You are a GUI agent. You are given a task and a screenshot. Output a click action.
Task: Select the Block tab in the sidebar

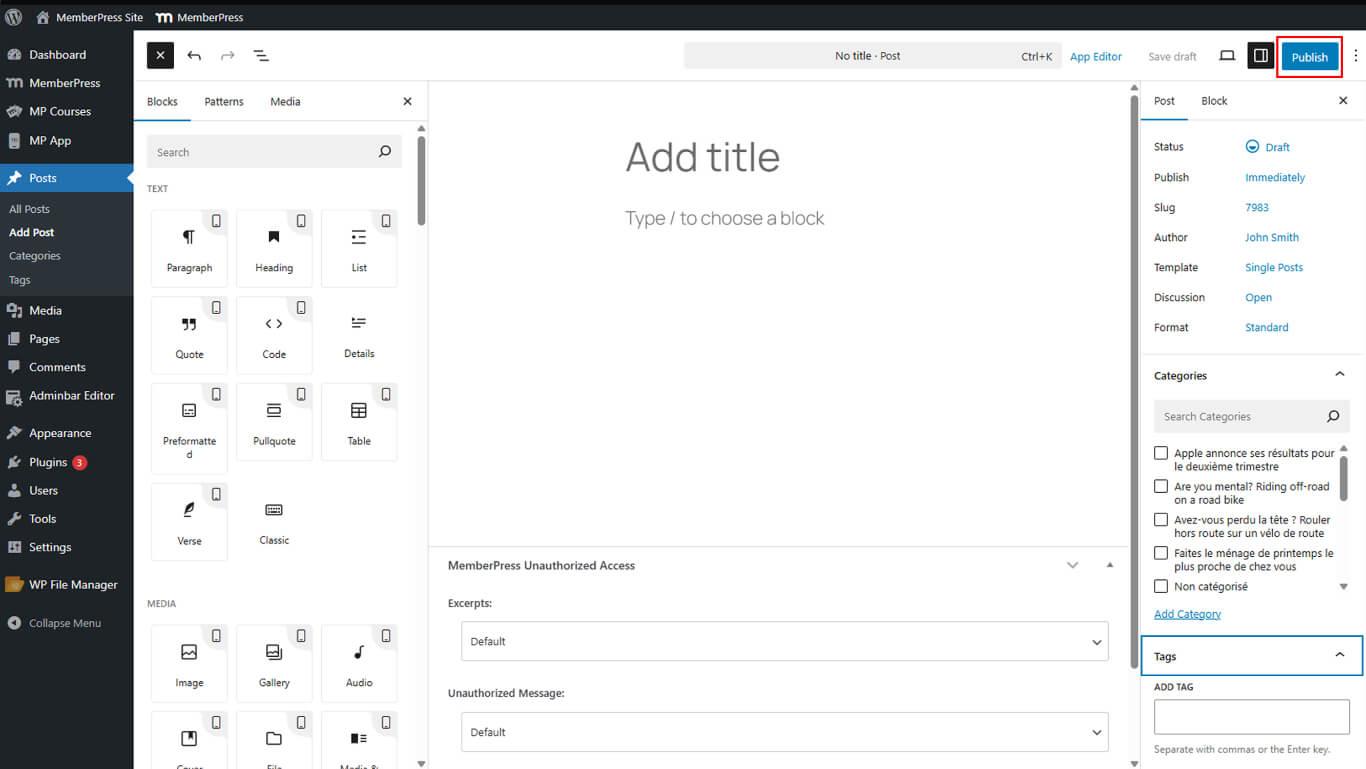[1214, 101]
